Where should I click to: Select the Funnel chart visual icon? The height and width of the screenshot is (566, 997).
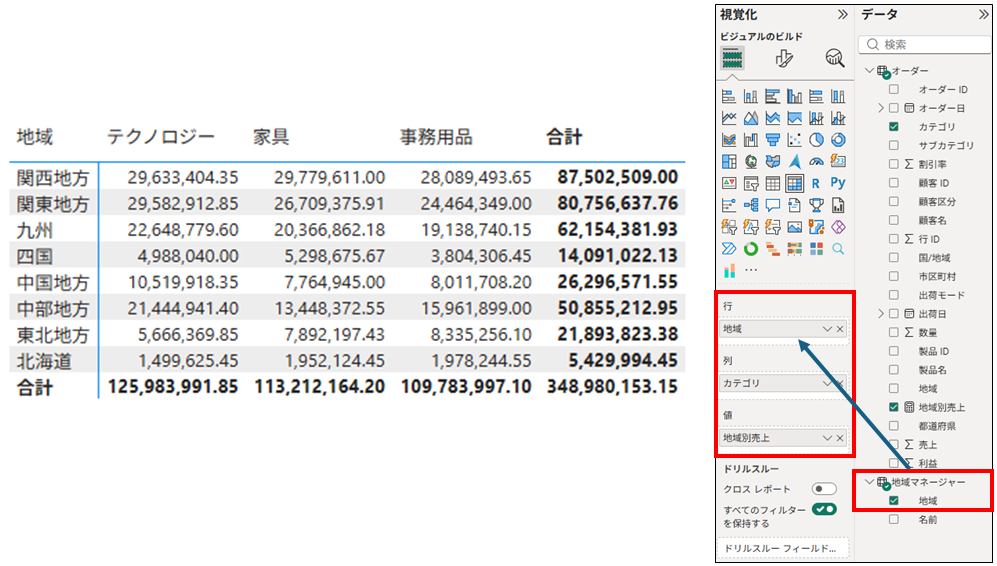pyautogui.click(x=772, y=140)
